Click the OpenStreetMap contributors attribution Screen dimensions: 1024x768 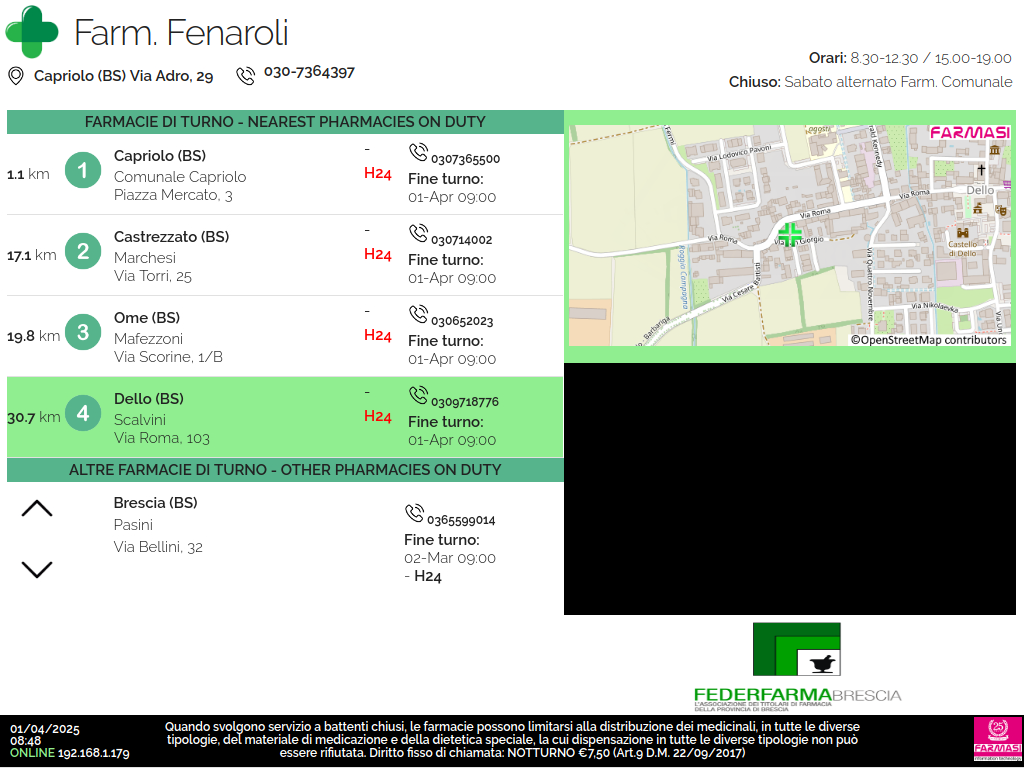[928, 340]
